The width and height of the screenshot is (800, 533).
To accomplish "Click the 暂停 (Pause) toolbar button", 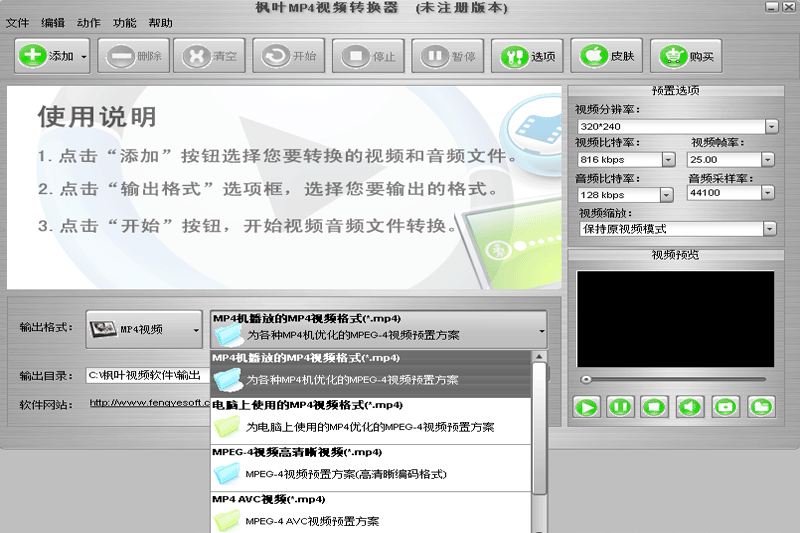I will point(448,56).
